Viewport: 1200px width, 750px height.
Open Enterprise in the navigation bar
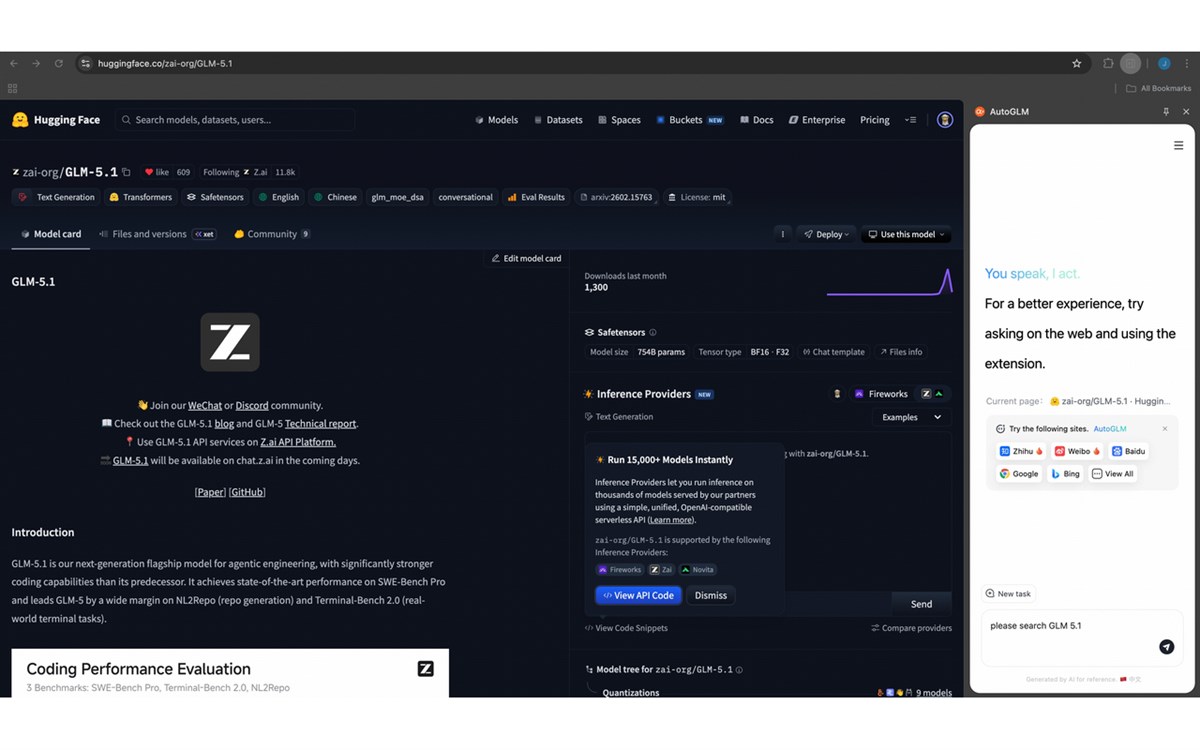coord(817,120)
